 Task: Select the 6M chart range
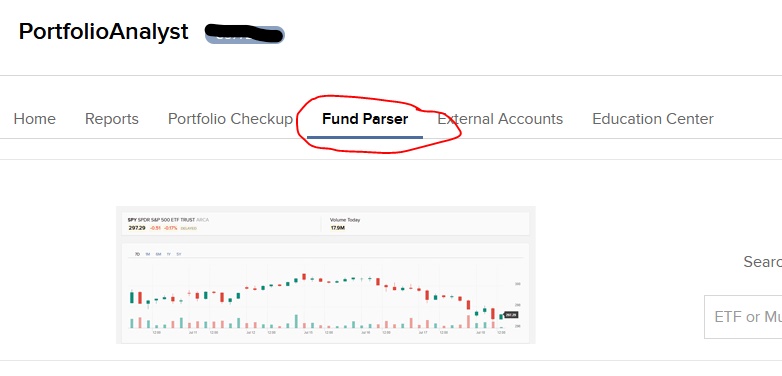pyautogui.click(x=158, y=254)
